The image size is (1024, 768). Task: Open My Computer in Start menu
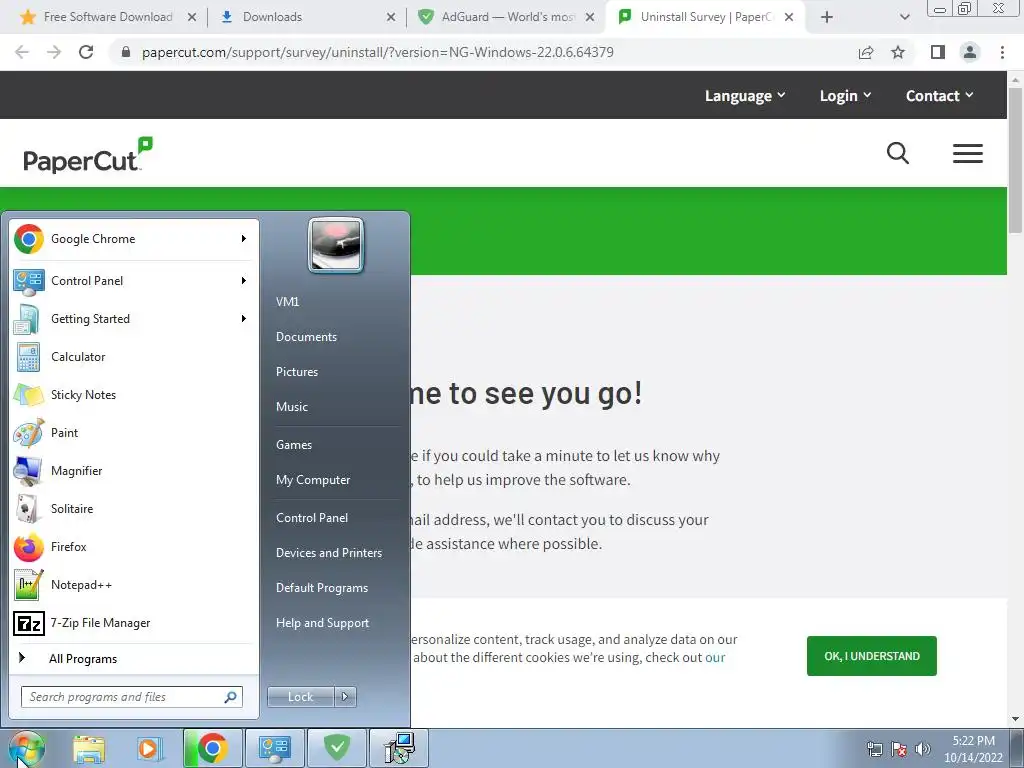[x=313, y=480]
